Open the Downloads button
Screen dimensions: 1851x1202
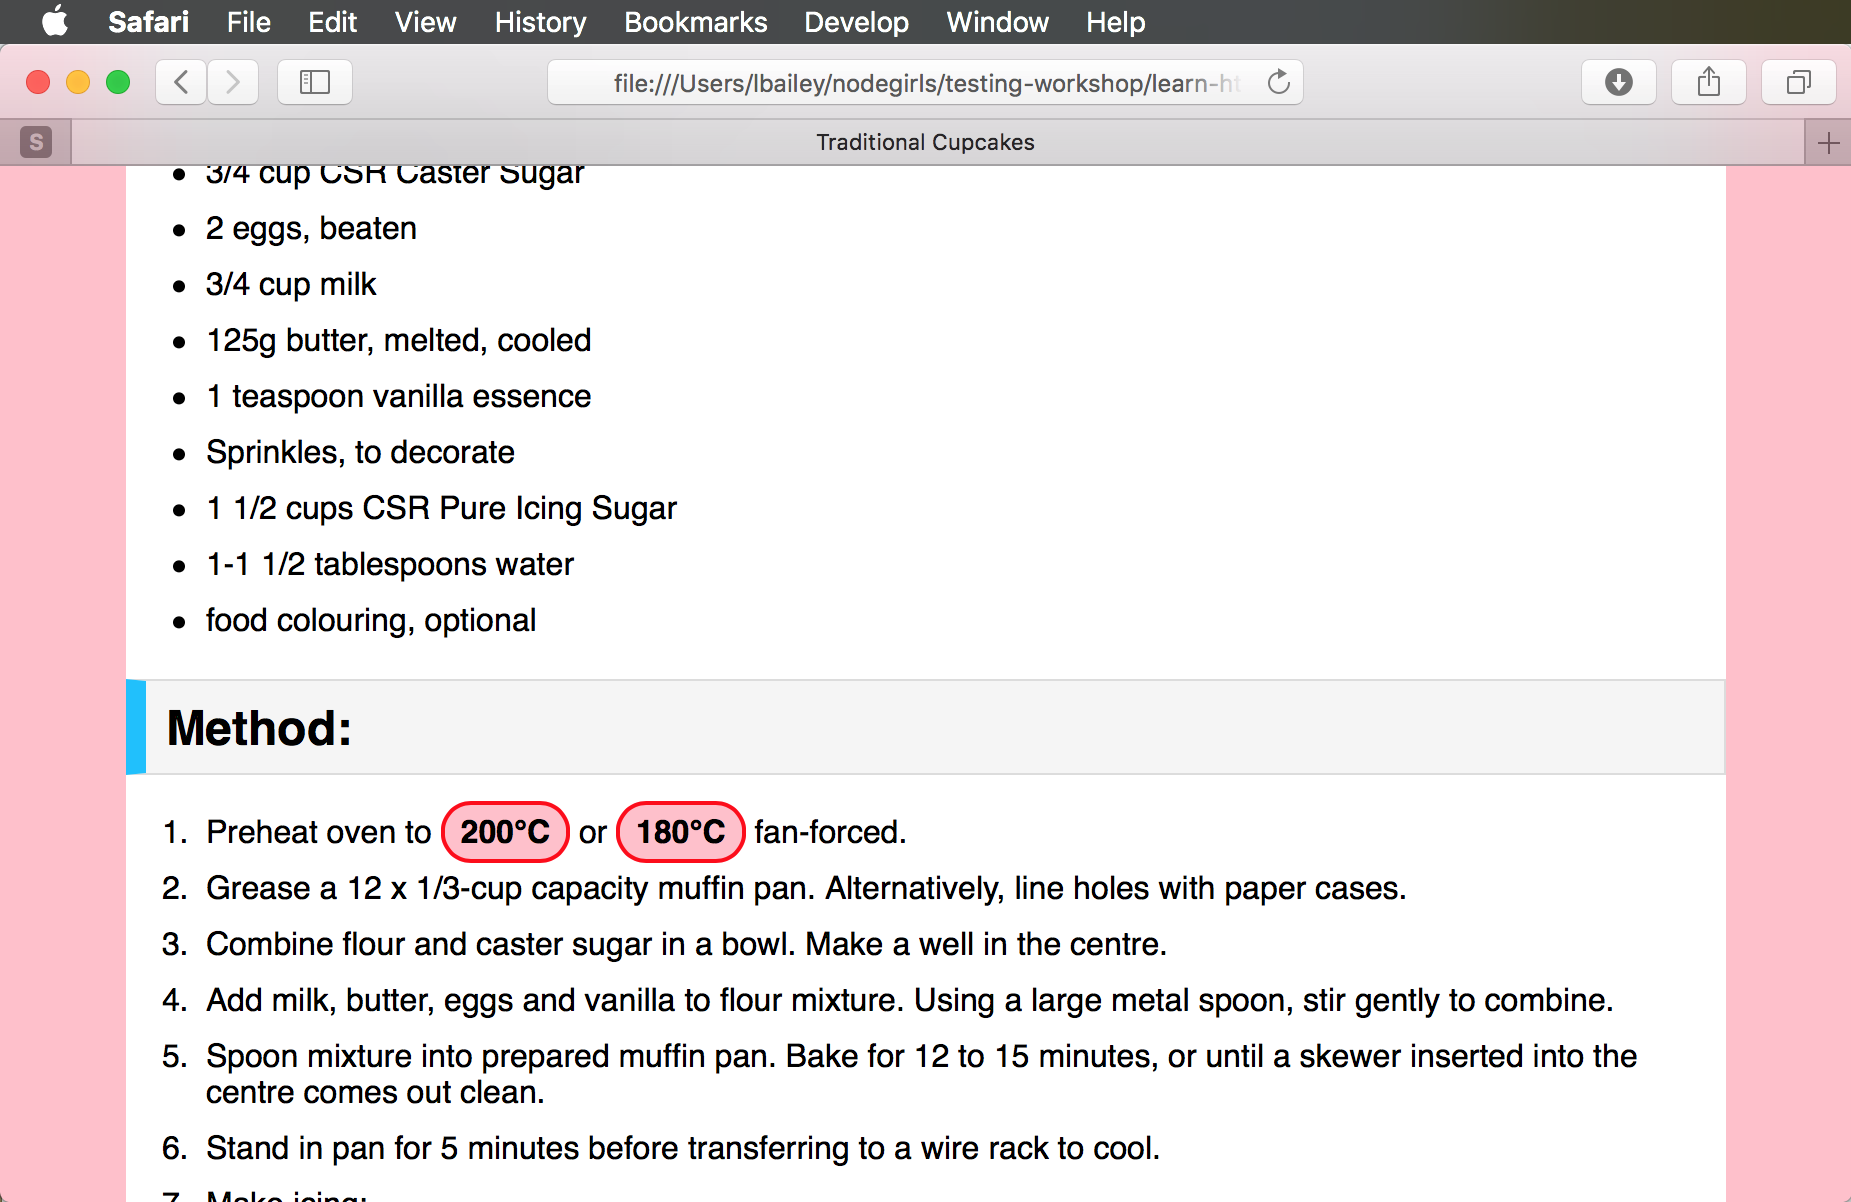1619,82
